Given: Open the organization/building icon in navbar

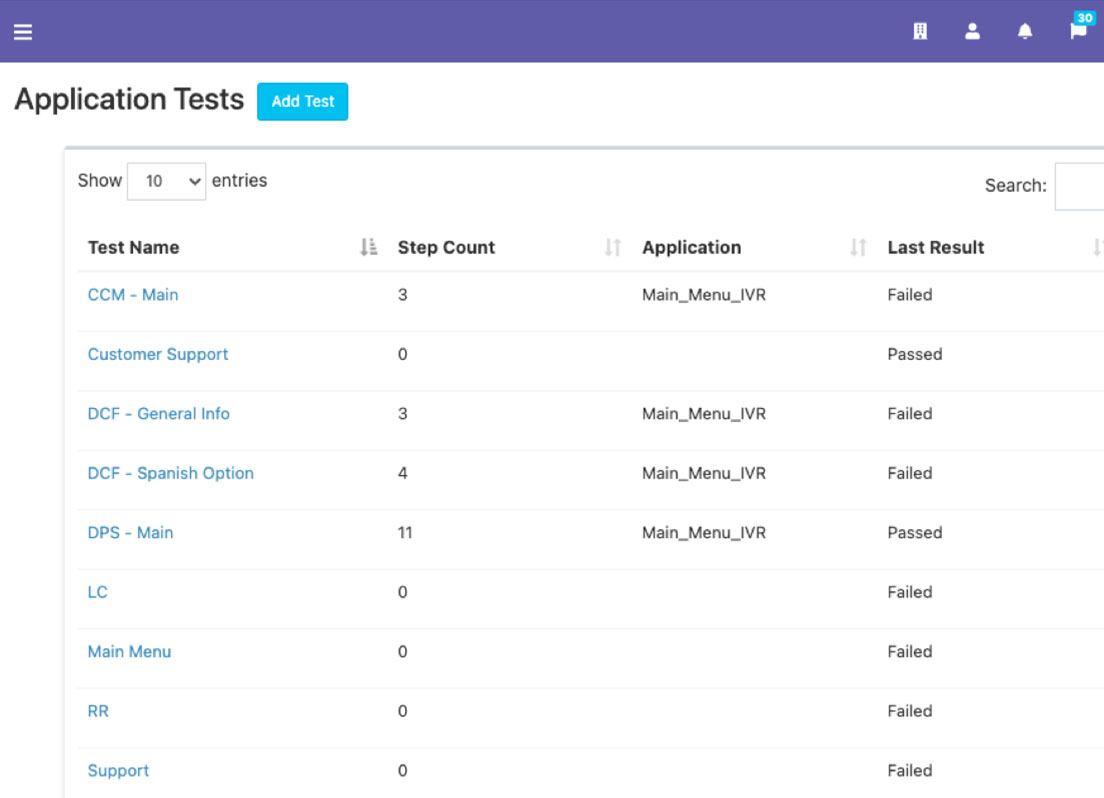Looking at the screenshot, I should point(920,31).
